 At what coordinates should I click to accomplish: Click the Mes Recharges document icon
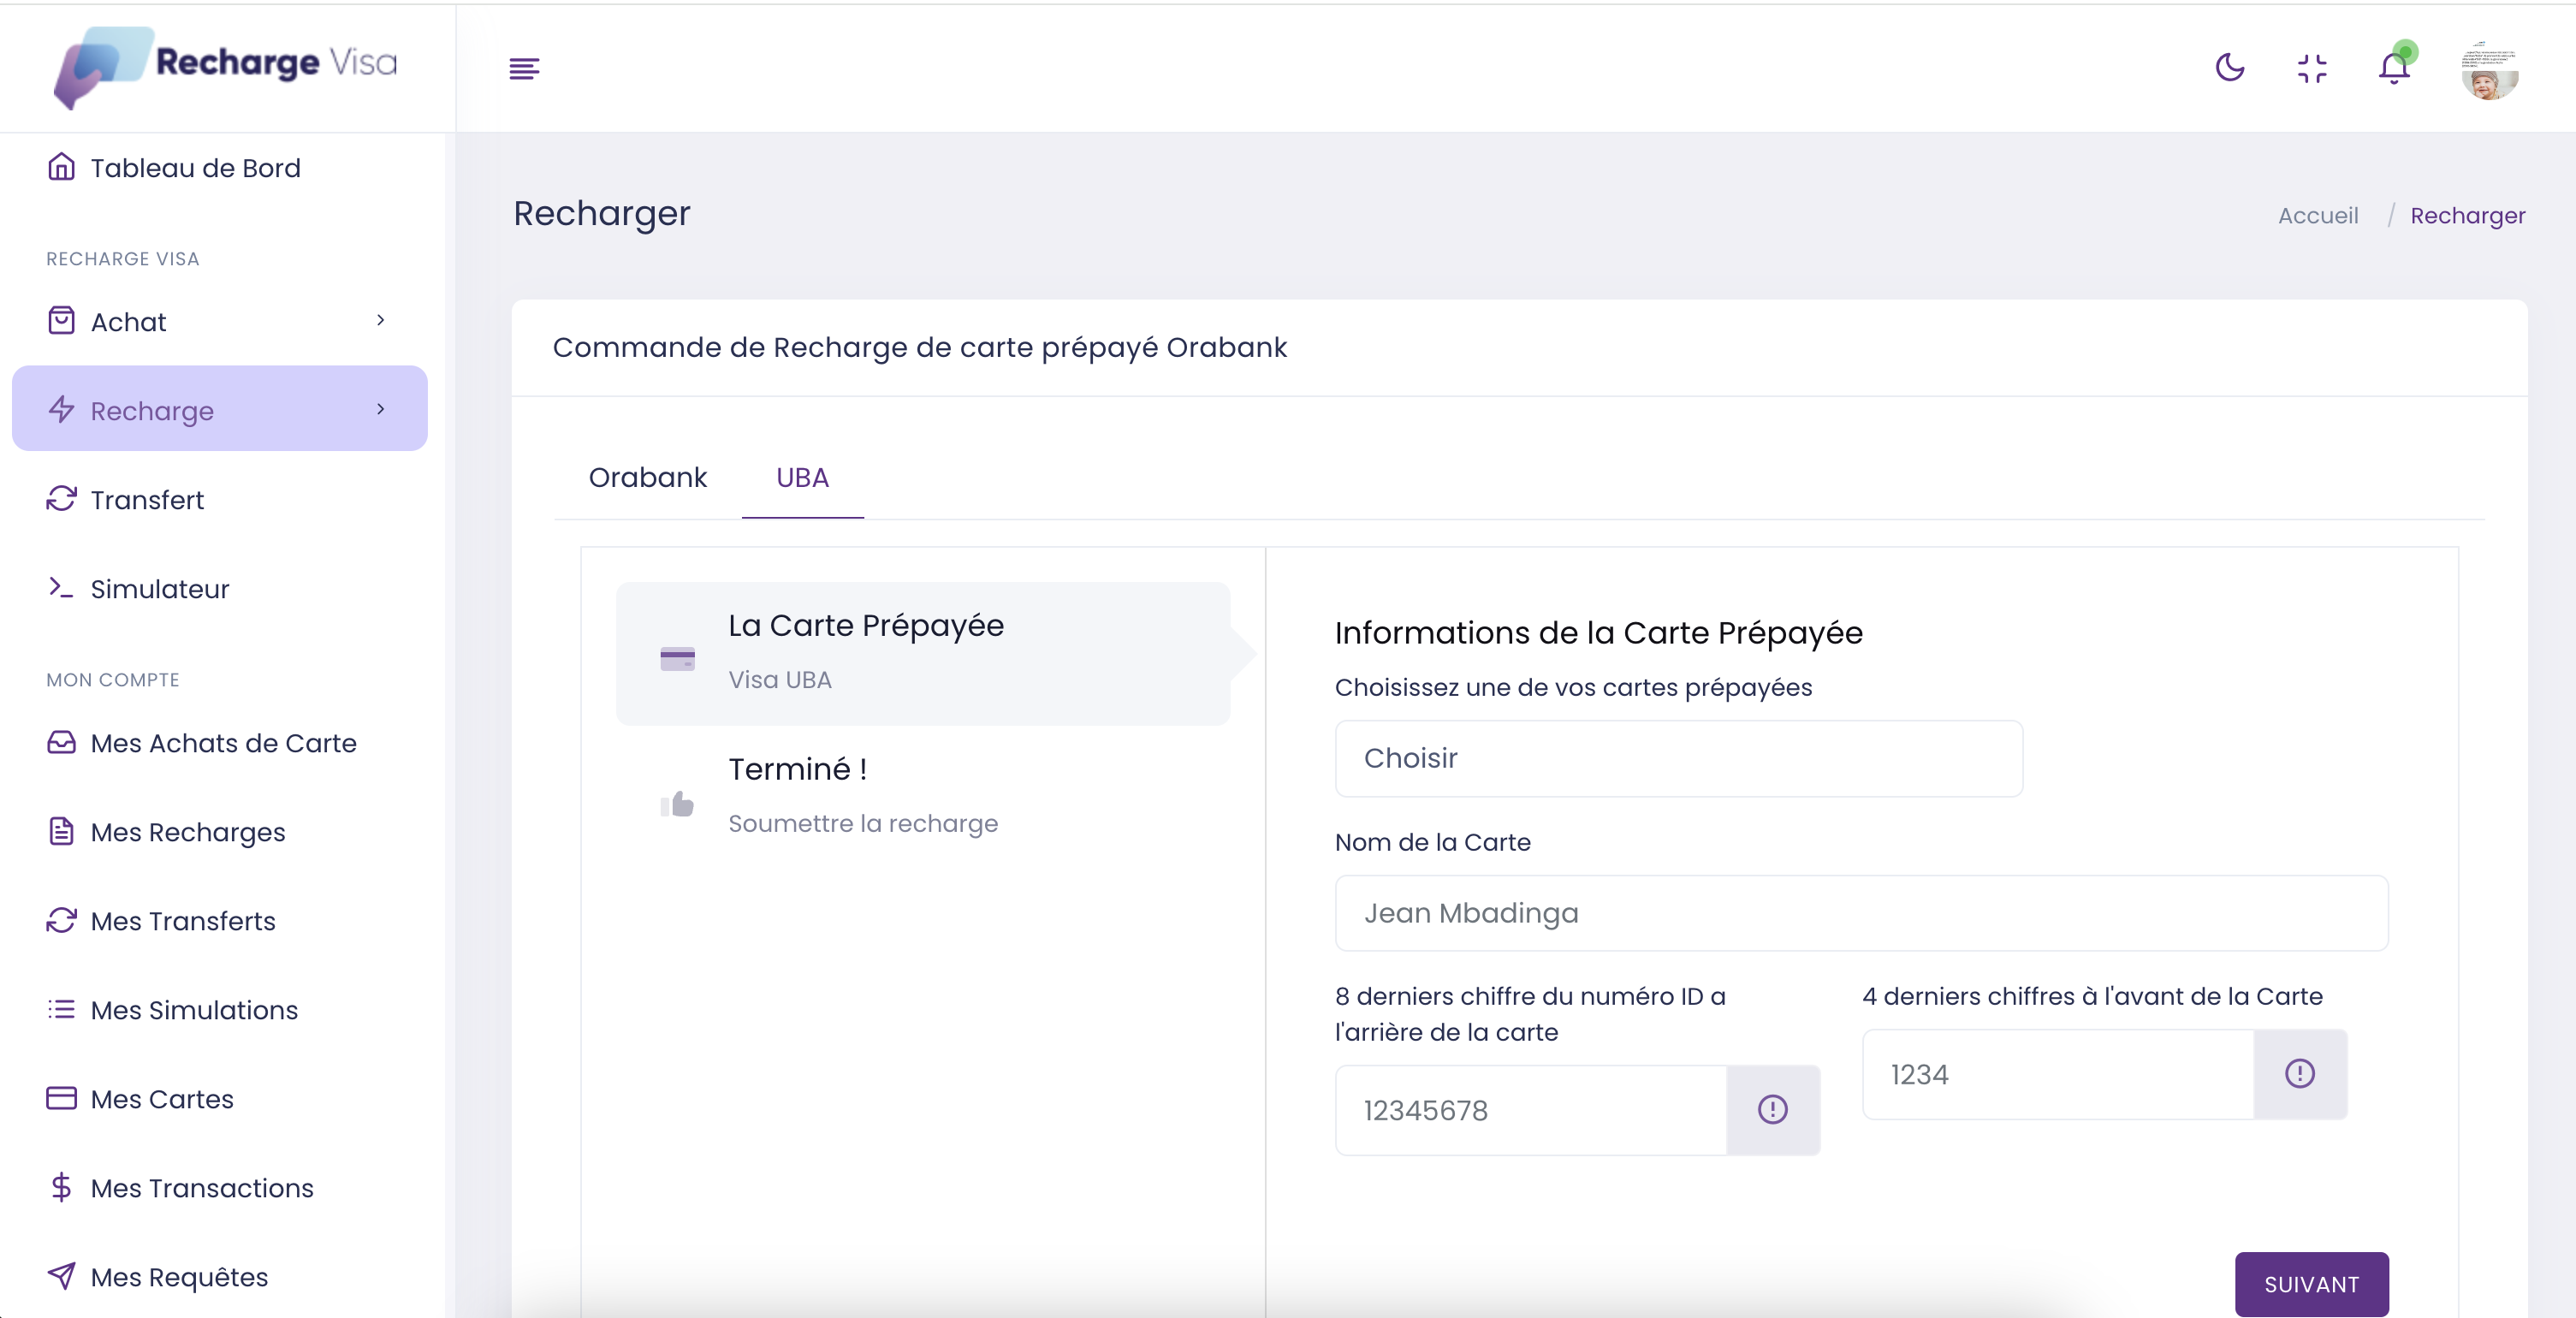61,831
